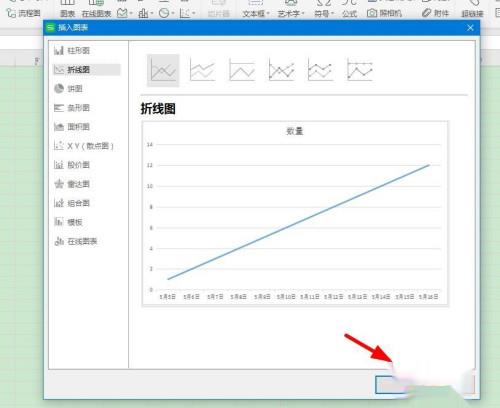
Task: Select 100% stacked line with markers subtype
Action: pyautogui.click(x=360, y=70)
